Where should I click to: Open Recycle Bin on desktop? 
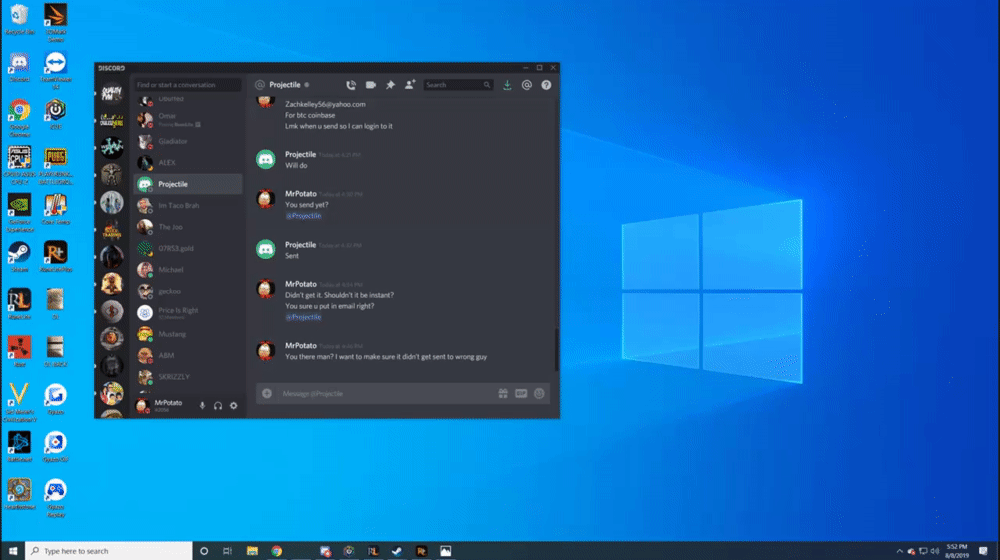(19, 20)
